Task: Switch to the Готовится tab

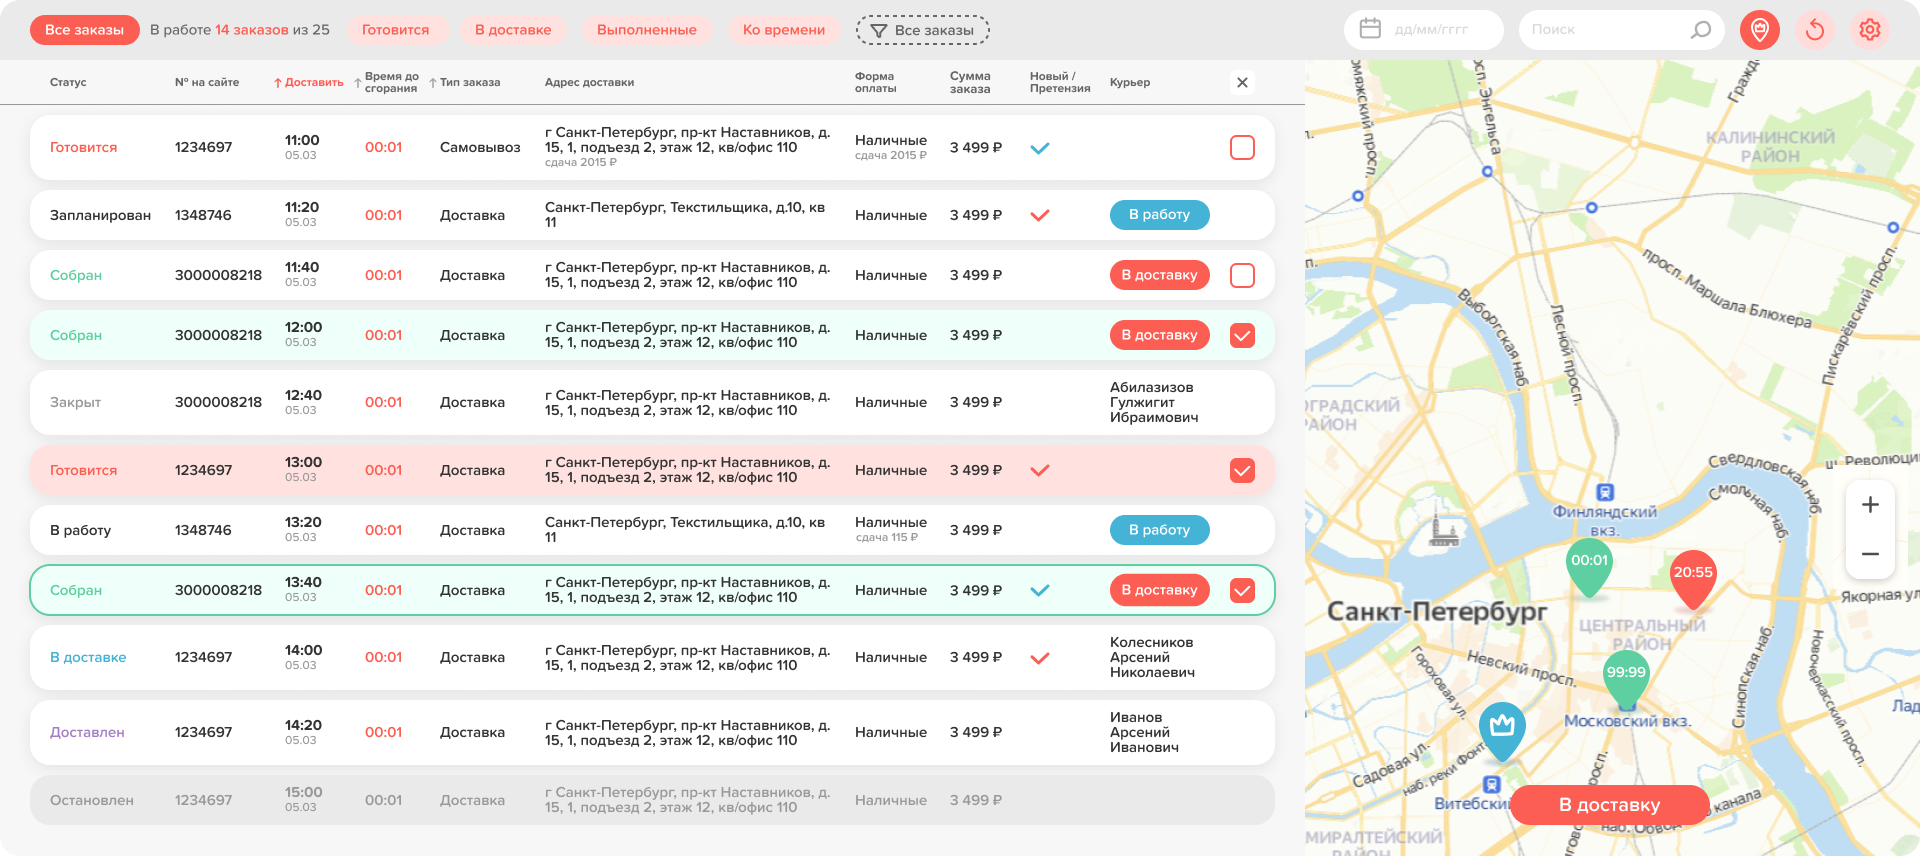Action: (395, 30)
